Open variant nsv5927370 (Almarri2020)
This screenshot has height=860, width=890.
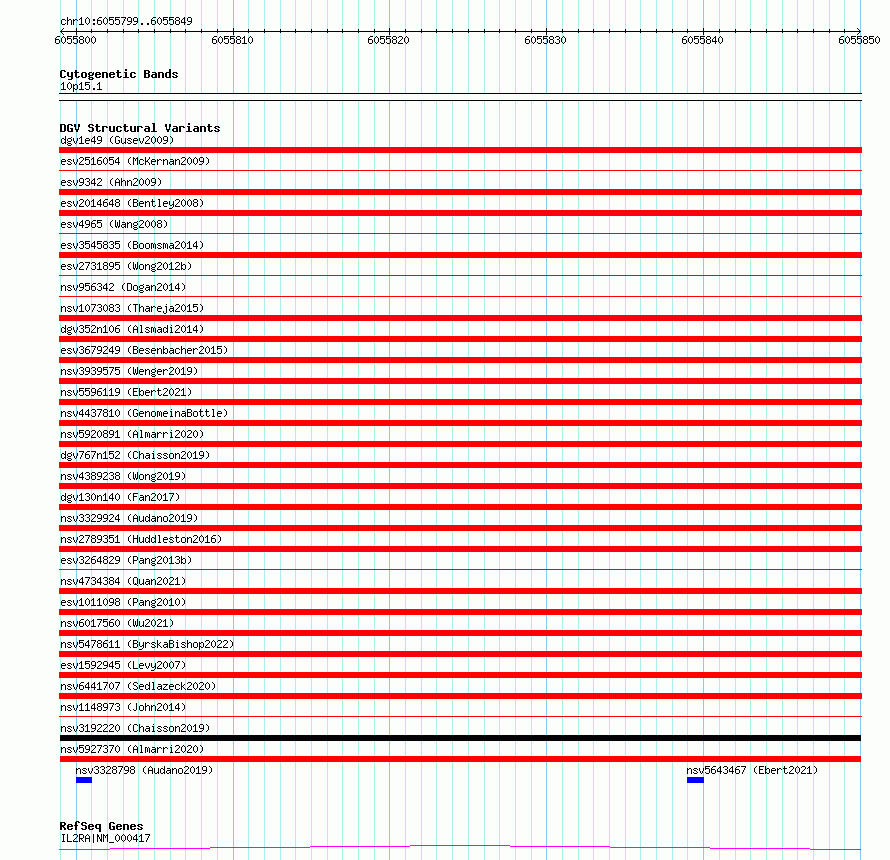[x=132, y=749]
